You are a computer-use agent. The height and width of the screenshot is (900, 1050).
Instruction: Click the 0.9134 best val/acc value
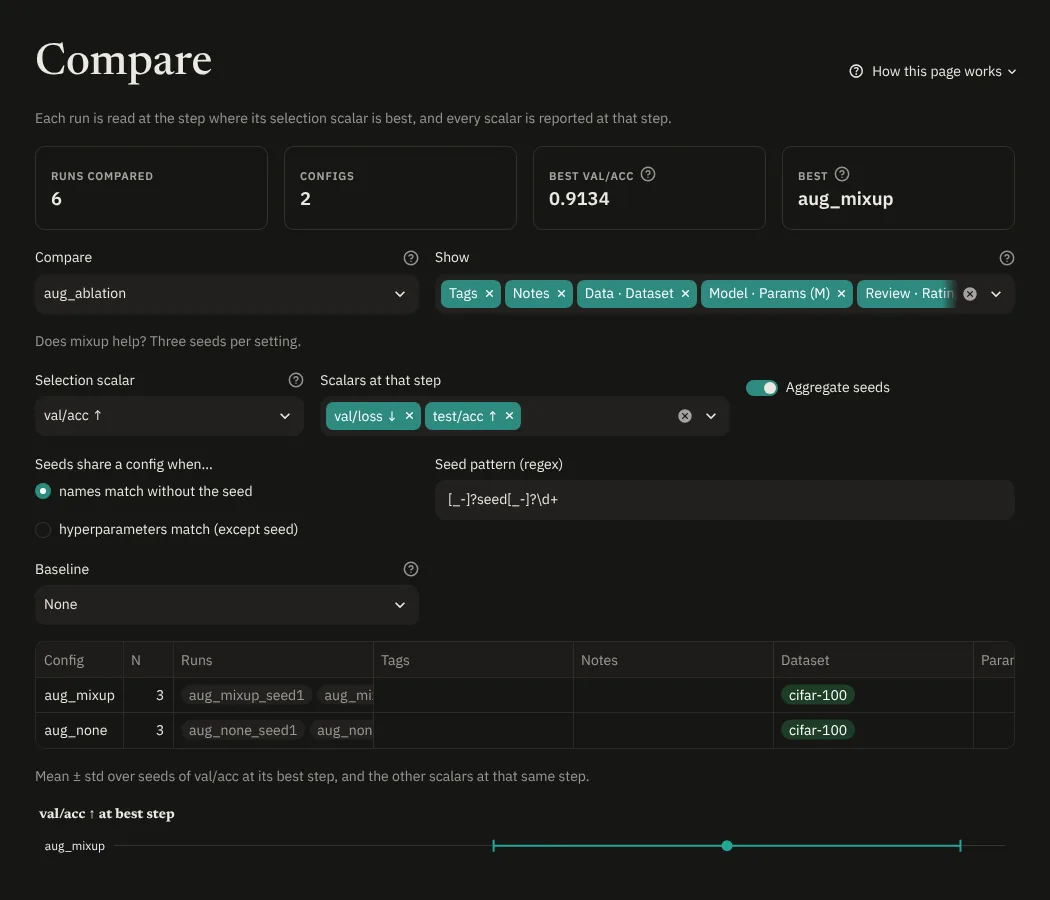point(579,199)
